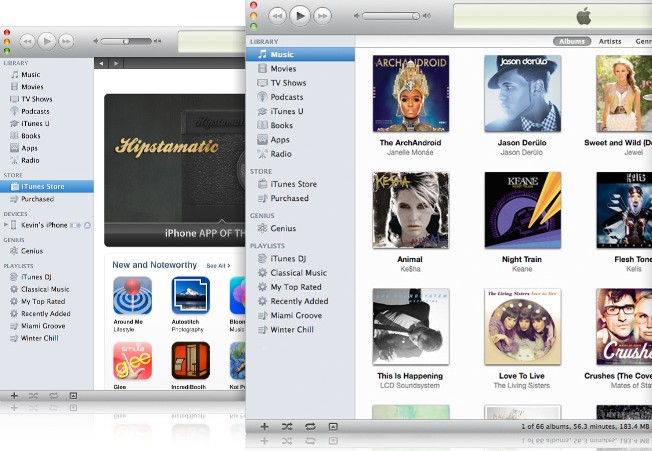652x451 pixels.
Task: Add playlist with back window plus icon
Action: click(14, 396)
